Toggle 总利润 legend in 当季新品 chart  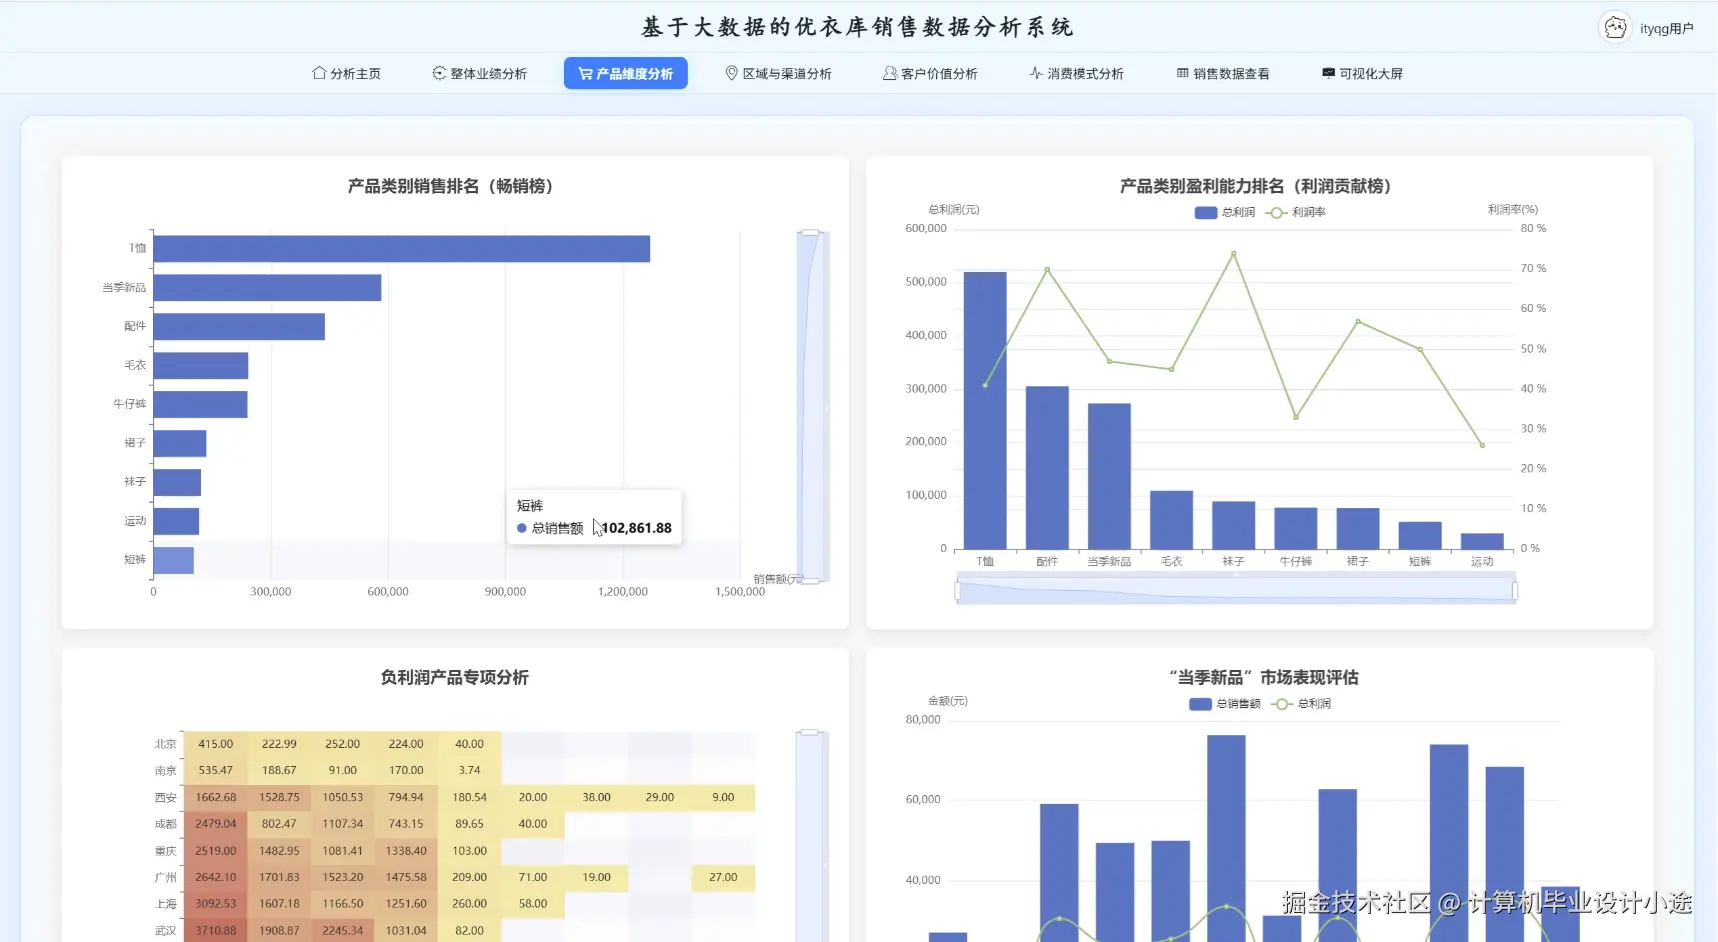[1301, 704]
